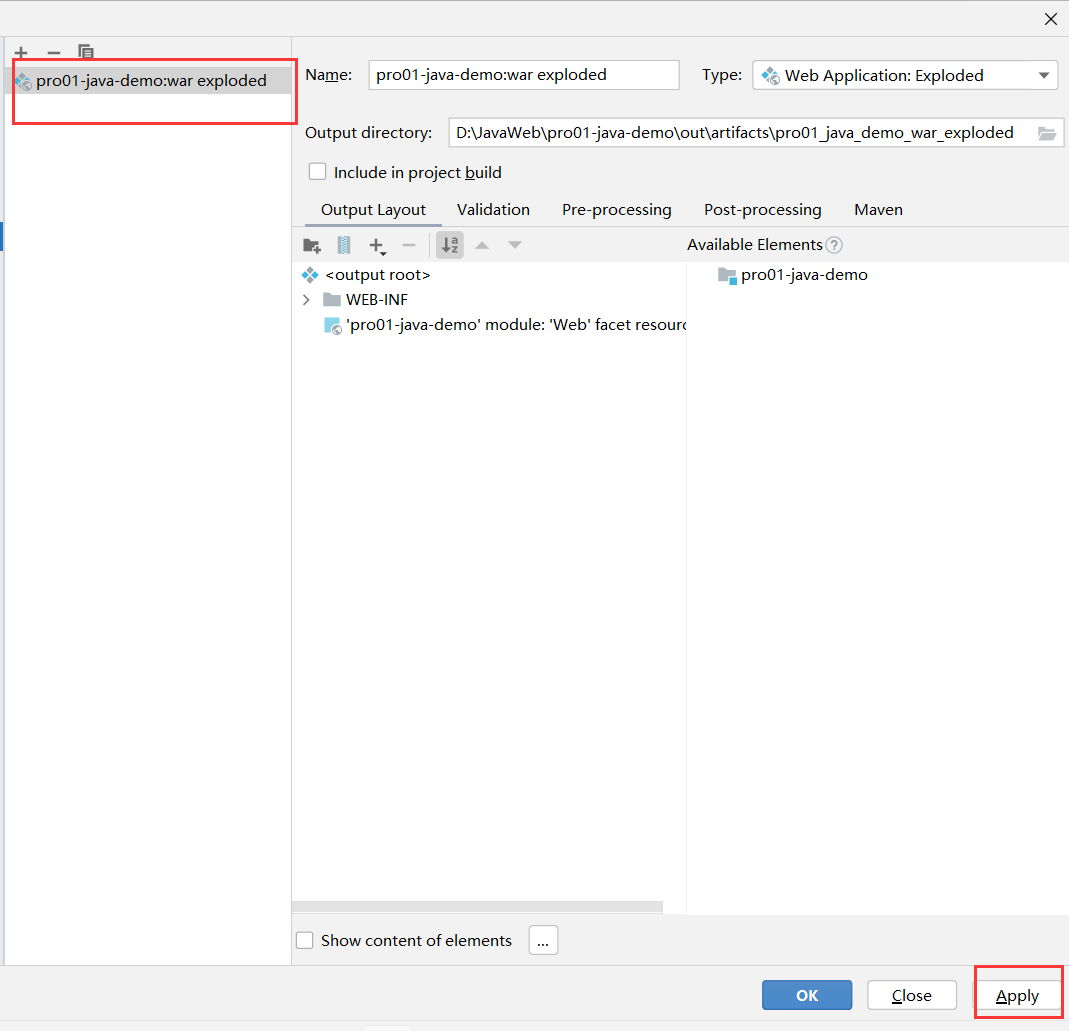This screenshot has width=1069, height=1031.
Task: Click the WEB-INF folder icon
Action: 332,299
